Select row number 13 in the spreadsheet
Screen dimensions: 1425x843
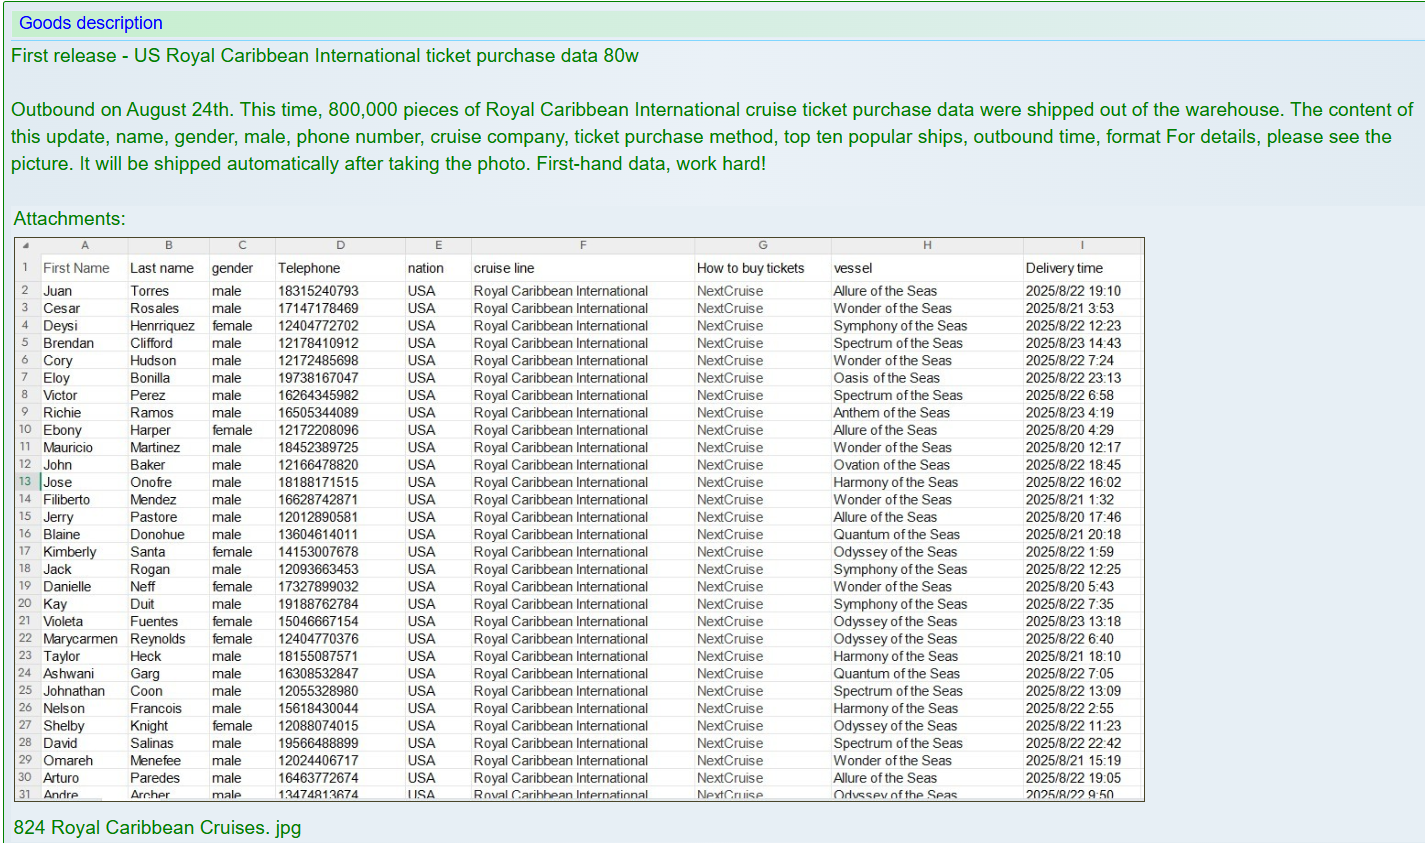(x=25, y=482)
